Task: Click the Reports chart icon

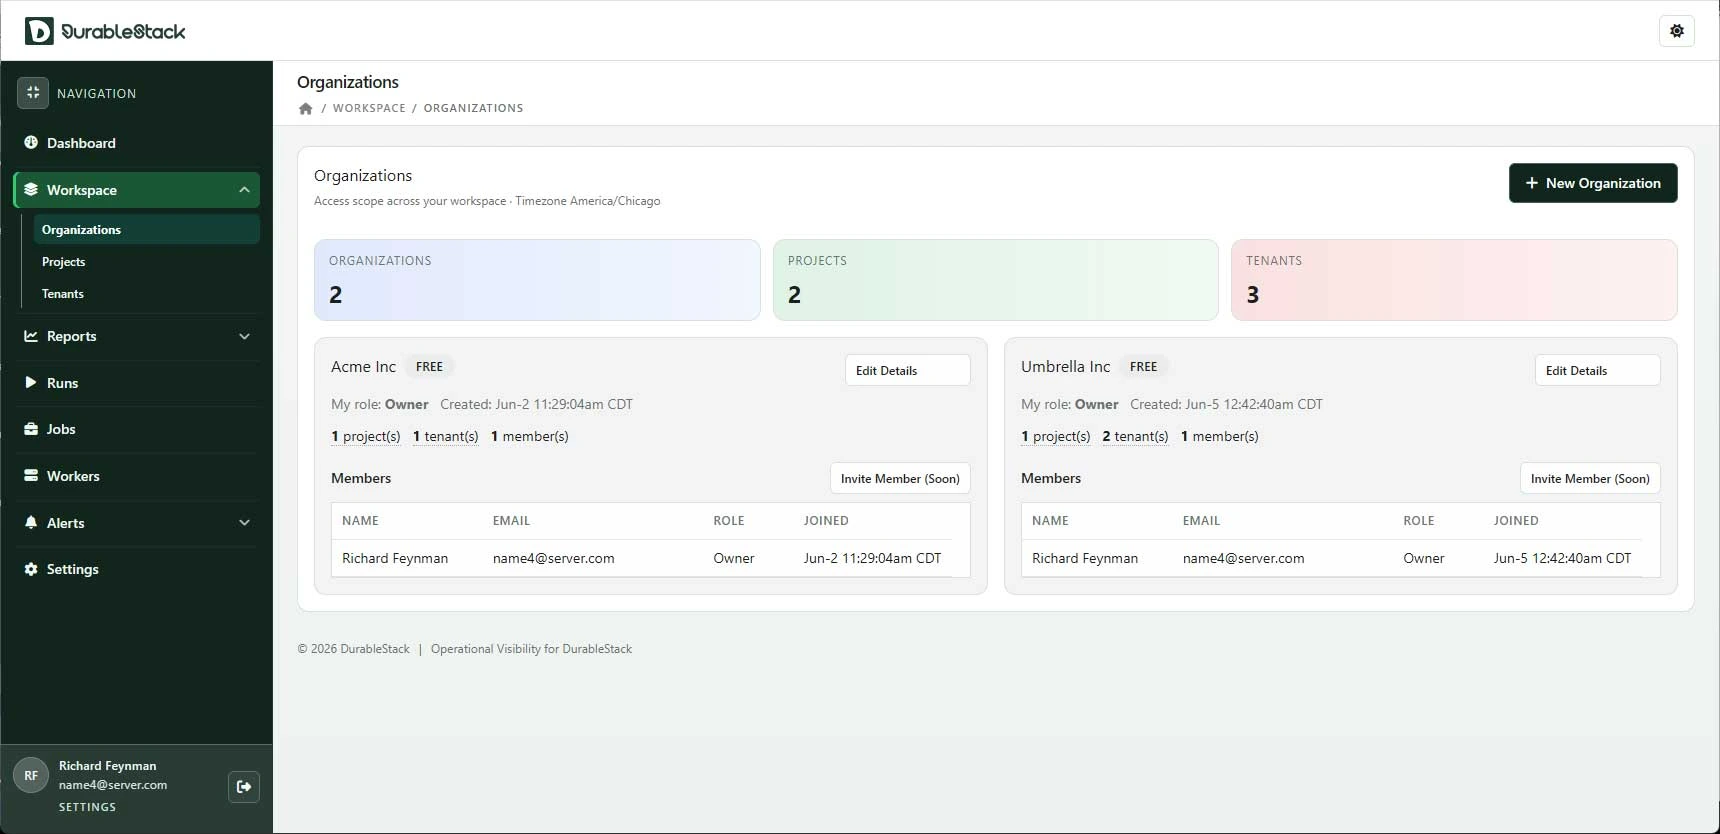Action: (31, 336)
